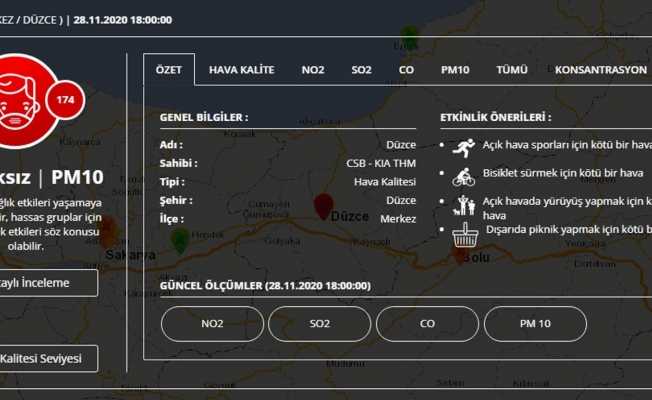
Task: Select the red map marker at Düzce
Action: coord(322,205)
